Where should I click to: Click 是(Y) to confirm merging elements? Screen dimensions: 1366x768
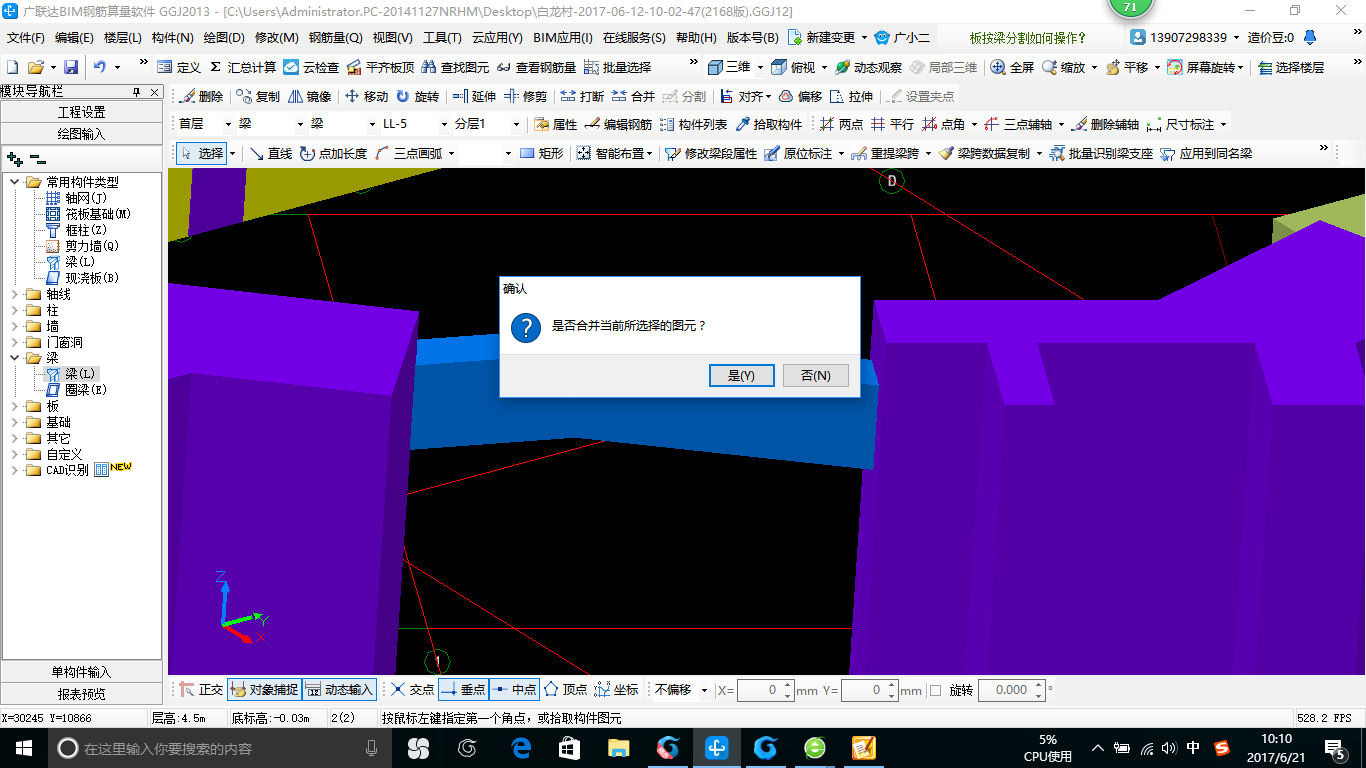[x=741, y=375]
